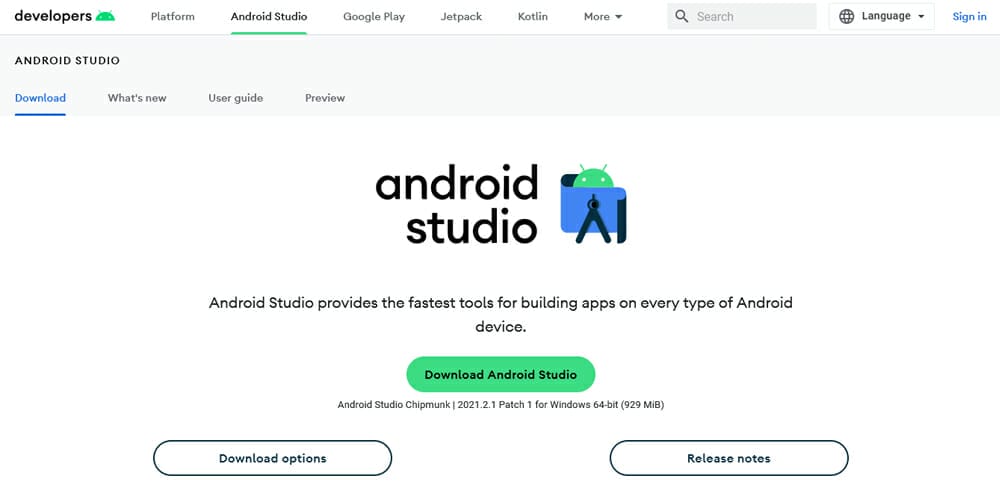Viewport: 1000px width, 500px height.
Task: Go to the Platform nav item
Action: pos(173,17)
